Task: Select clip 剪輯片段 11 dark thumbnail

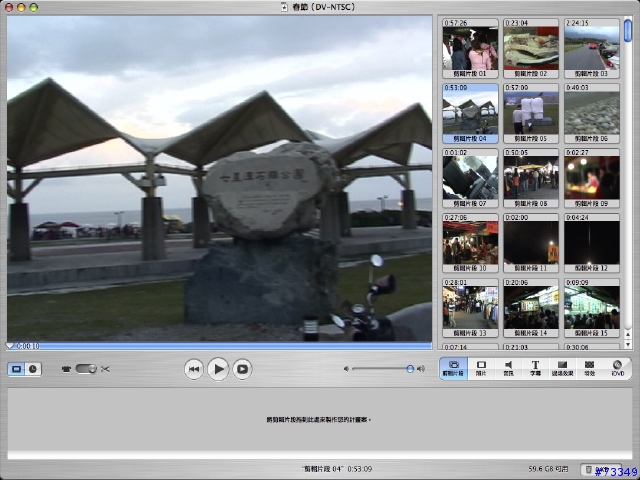Action: coord(531,243)
